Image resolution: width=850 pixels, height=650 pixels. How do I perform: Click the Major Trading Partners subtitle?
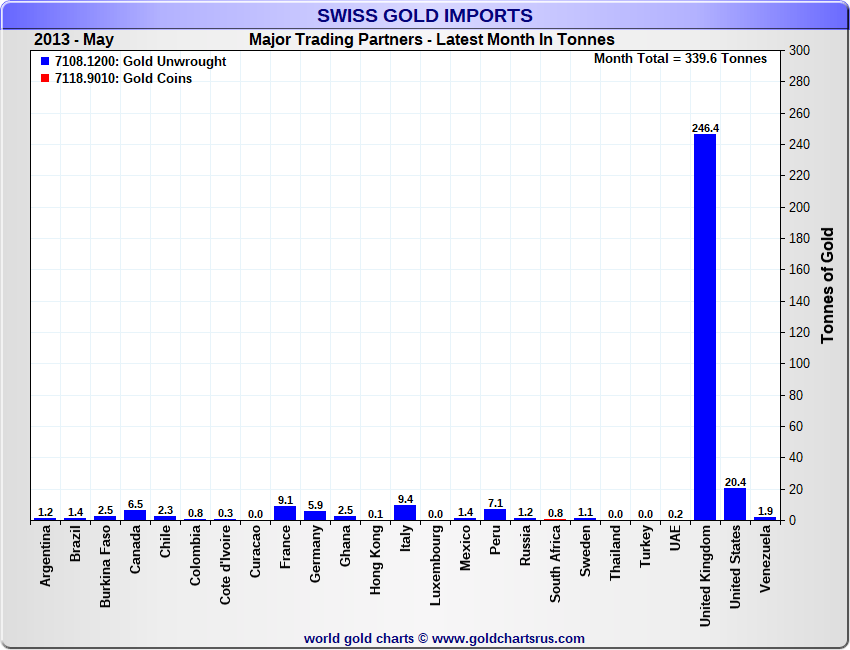tap(431, 40)
